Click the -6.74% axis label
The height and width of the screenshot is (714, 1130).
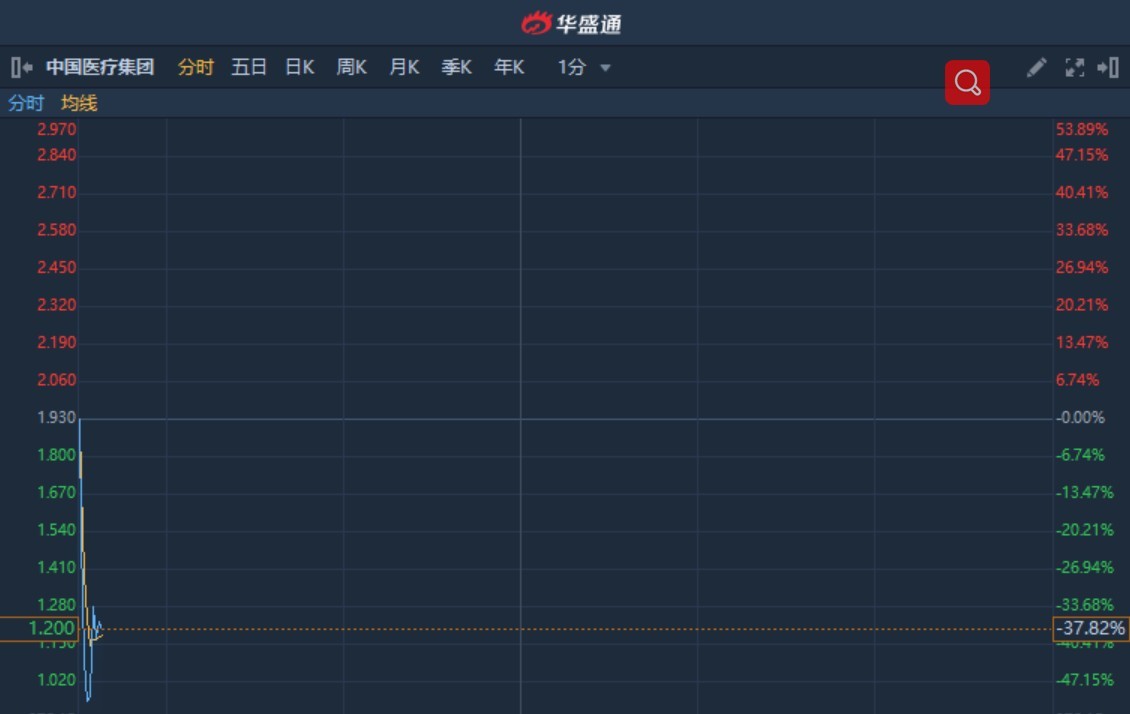pos(1080,455)
